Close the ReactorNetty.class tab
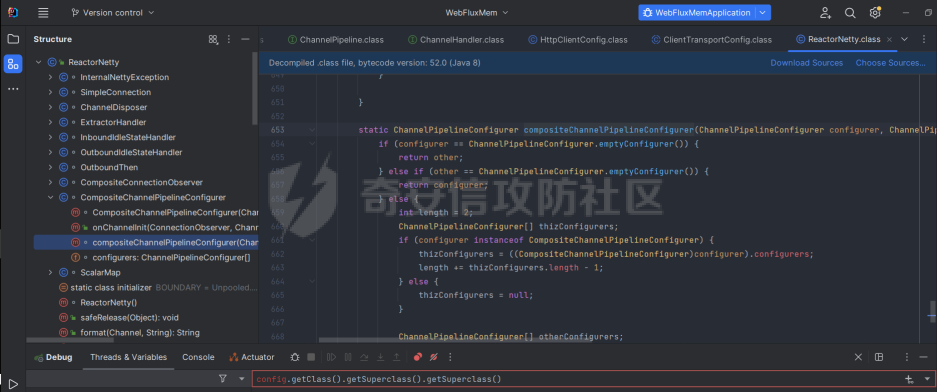Viewport: 937px width, 392px height. [890, 40]
